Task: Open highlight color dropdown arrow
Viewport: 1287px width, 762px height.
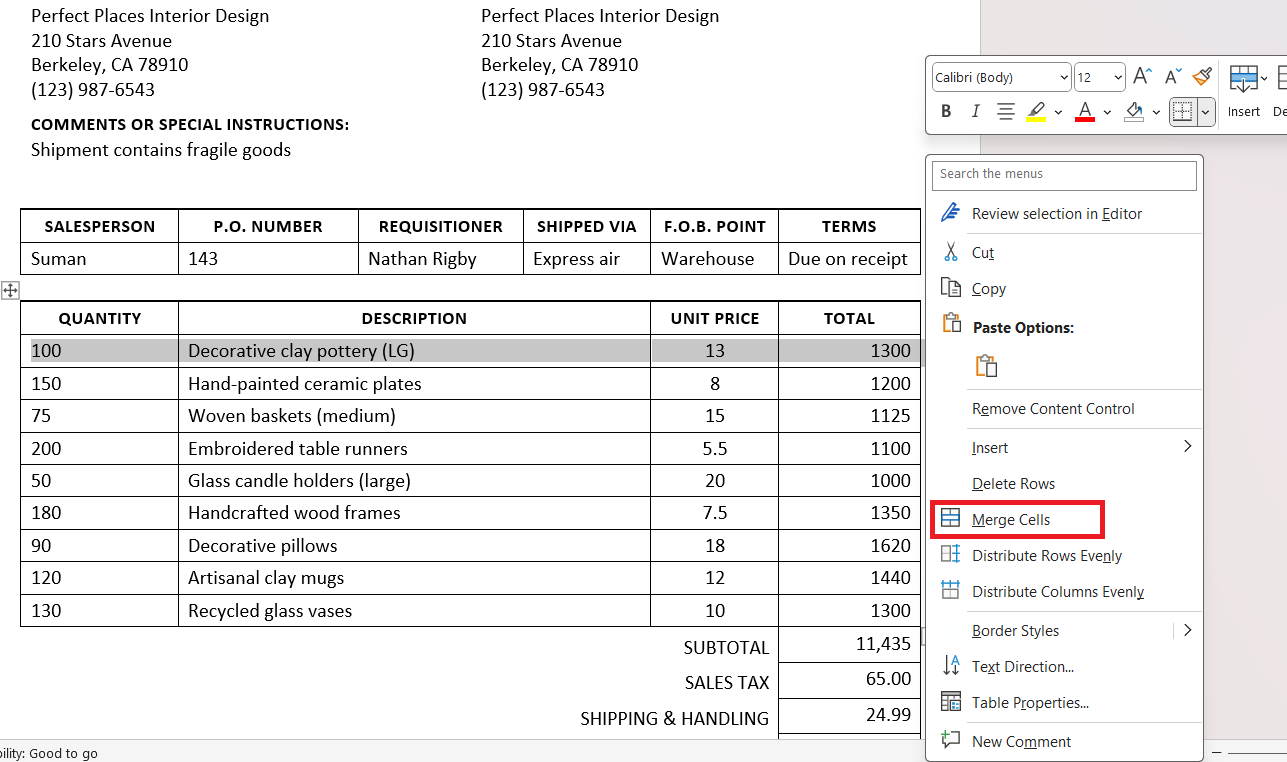Action: click(1058, 112)
